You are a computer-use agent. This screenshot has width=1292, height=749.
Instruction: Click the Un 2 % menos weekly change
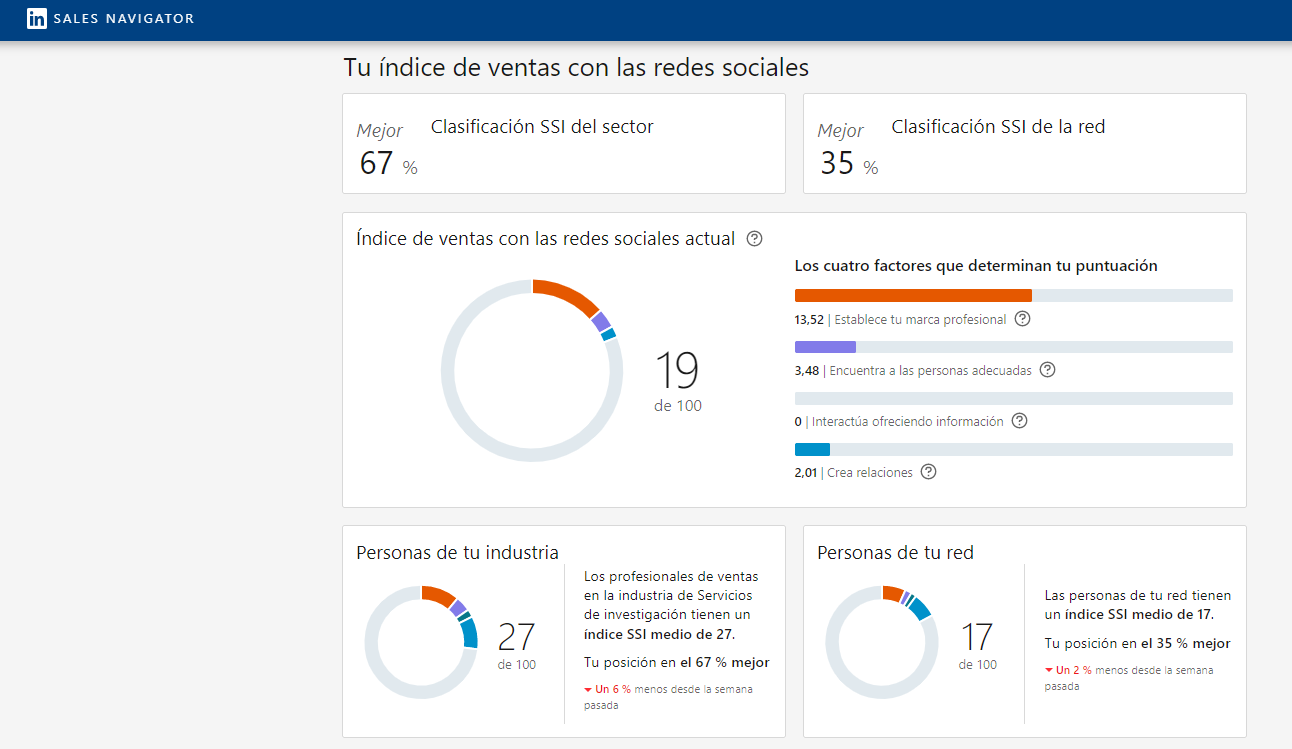(x=1129, y=678)
